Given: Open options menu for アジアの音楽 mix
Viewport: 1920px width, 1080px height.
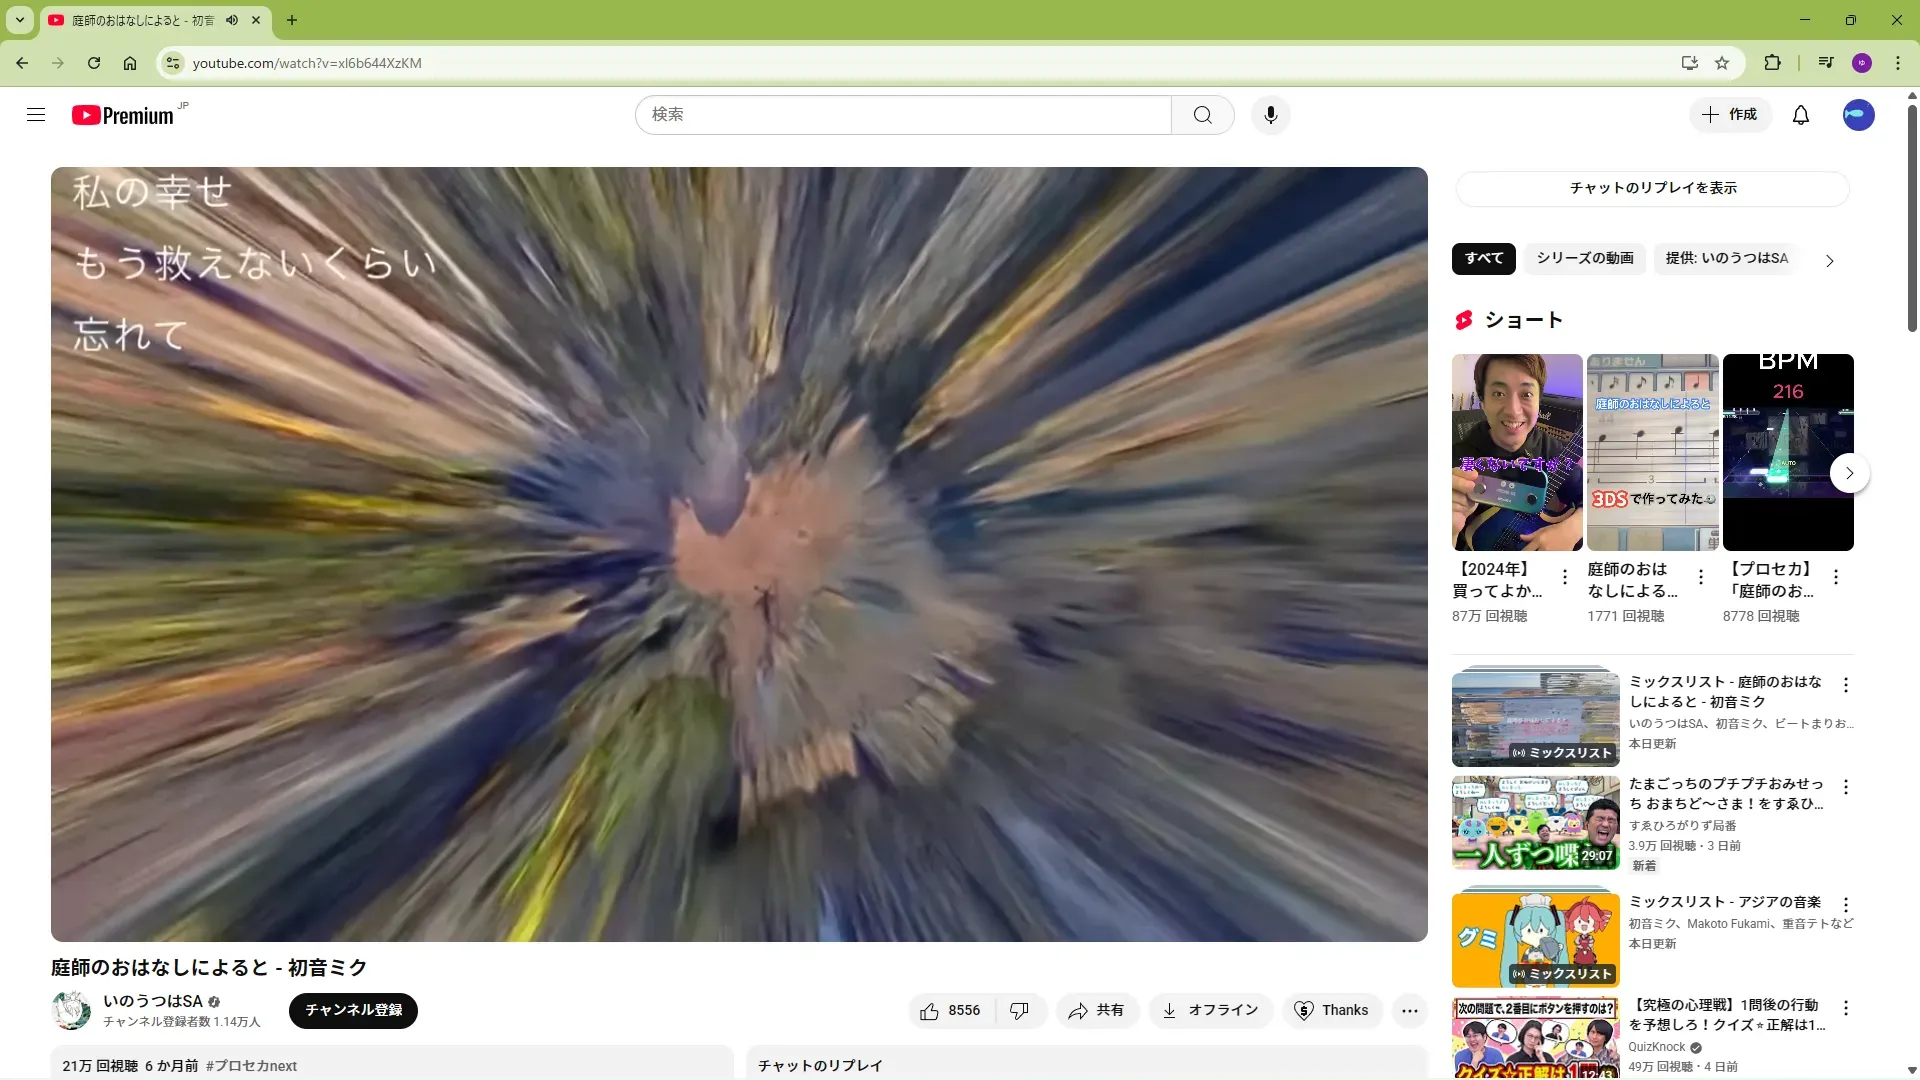Looking at the screenshot, I should [x=1845, y=905].
